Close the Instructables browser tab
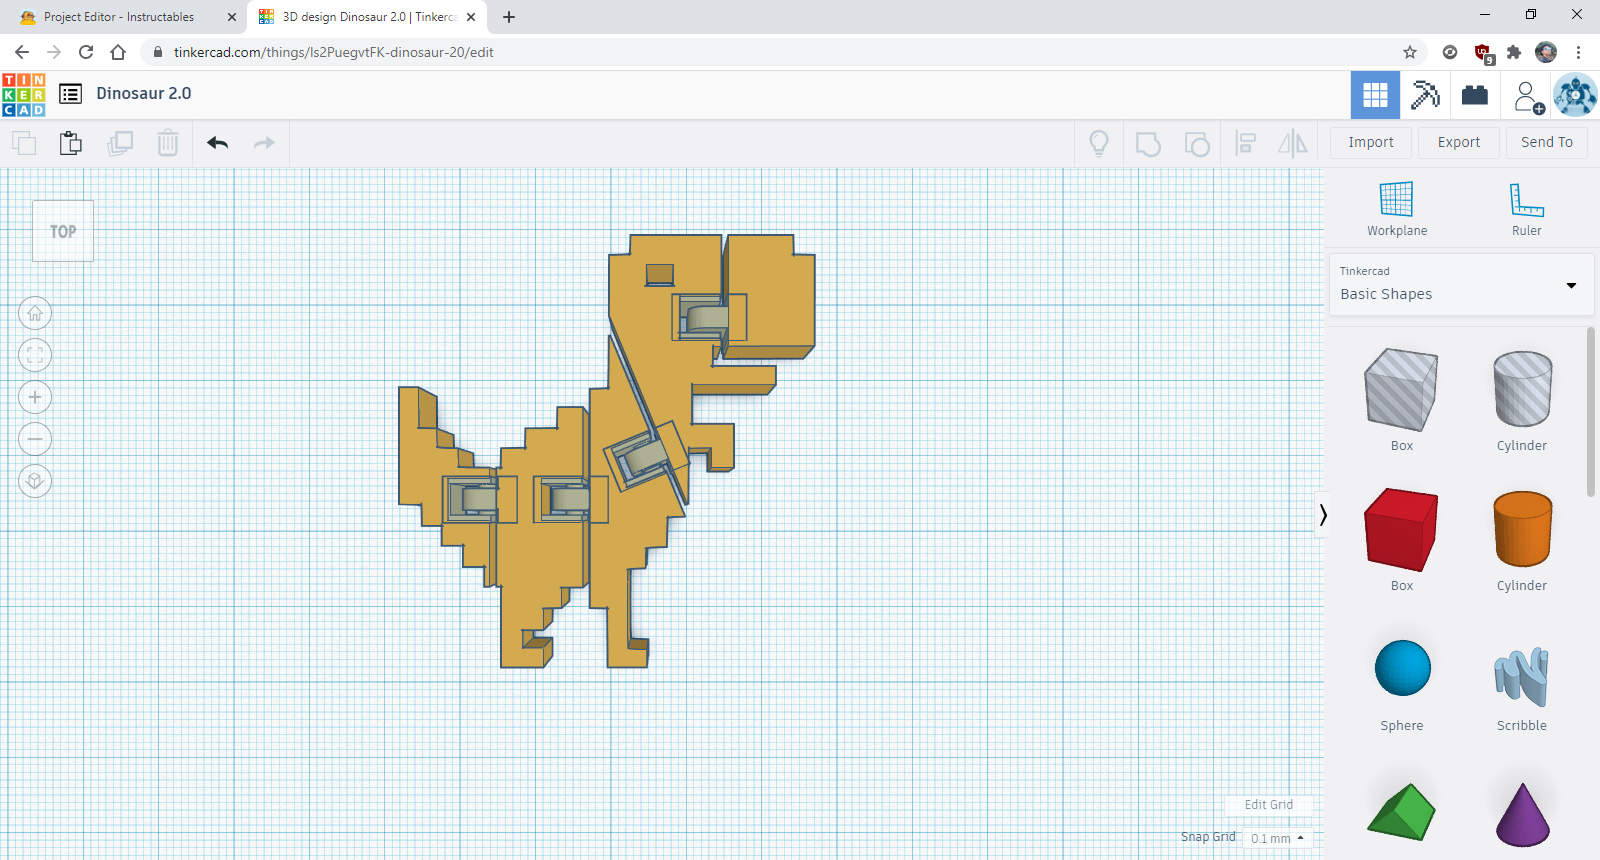 232,17
